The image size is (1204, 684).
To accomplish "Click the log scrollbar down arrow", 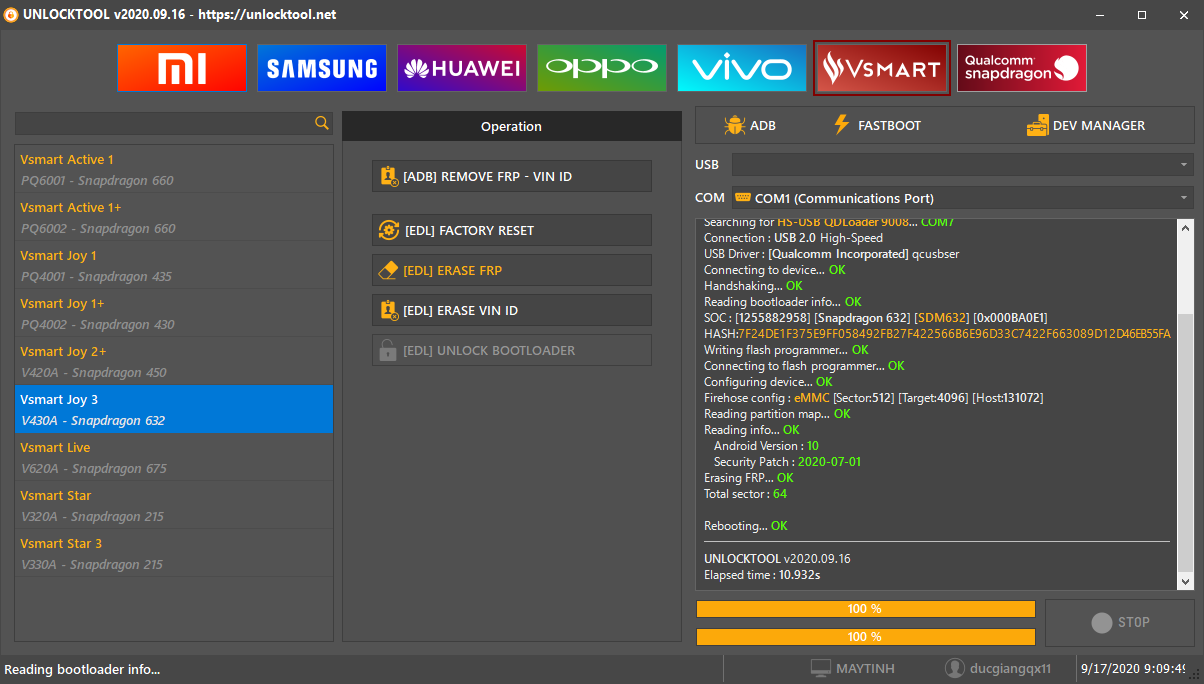I will (x=1185, y=581).
